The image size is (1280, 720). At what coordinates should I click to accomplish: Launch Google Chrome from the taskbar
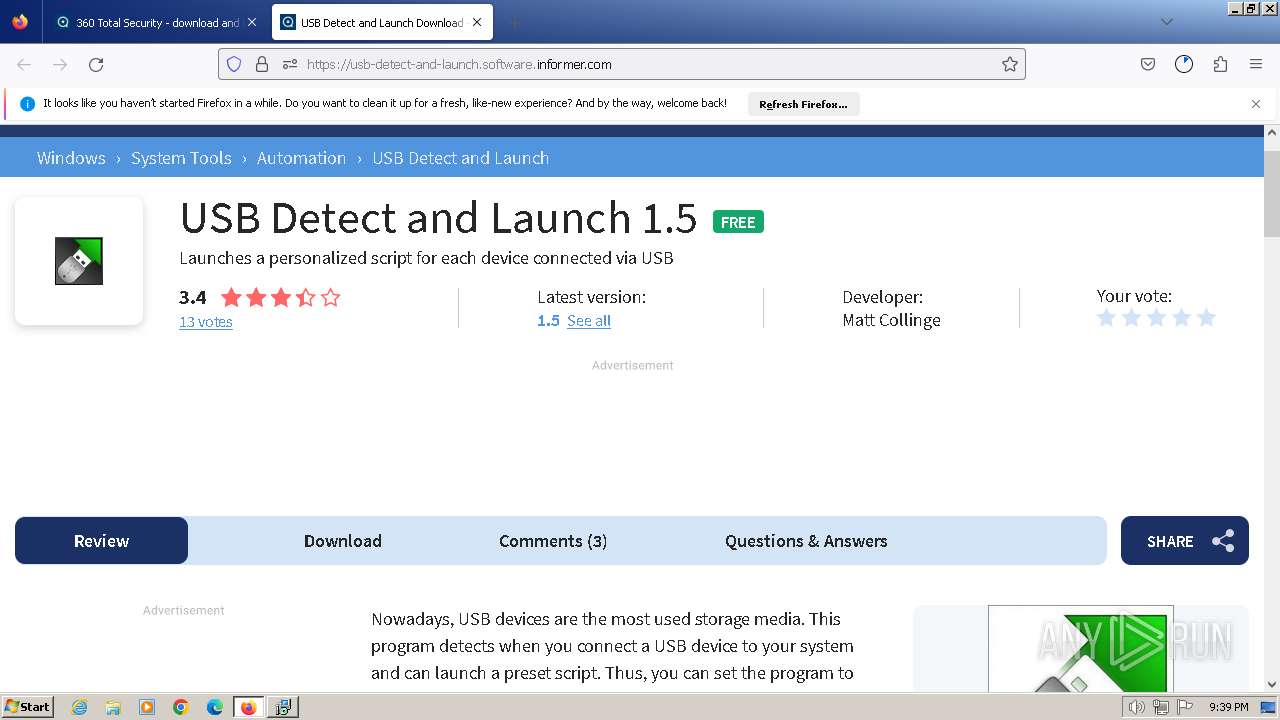pos(181,707)
